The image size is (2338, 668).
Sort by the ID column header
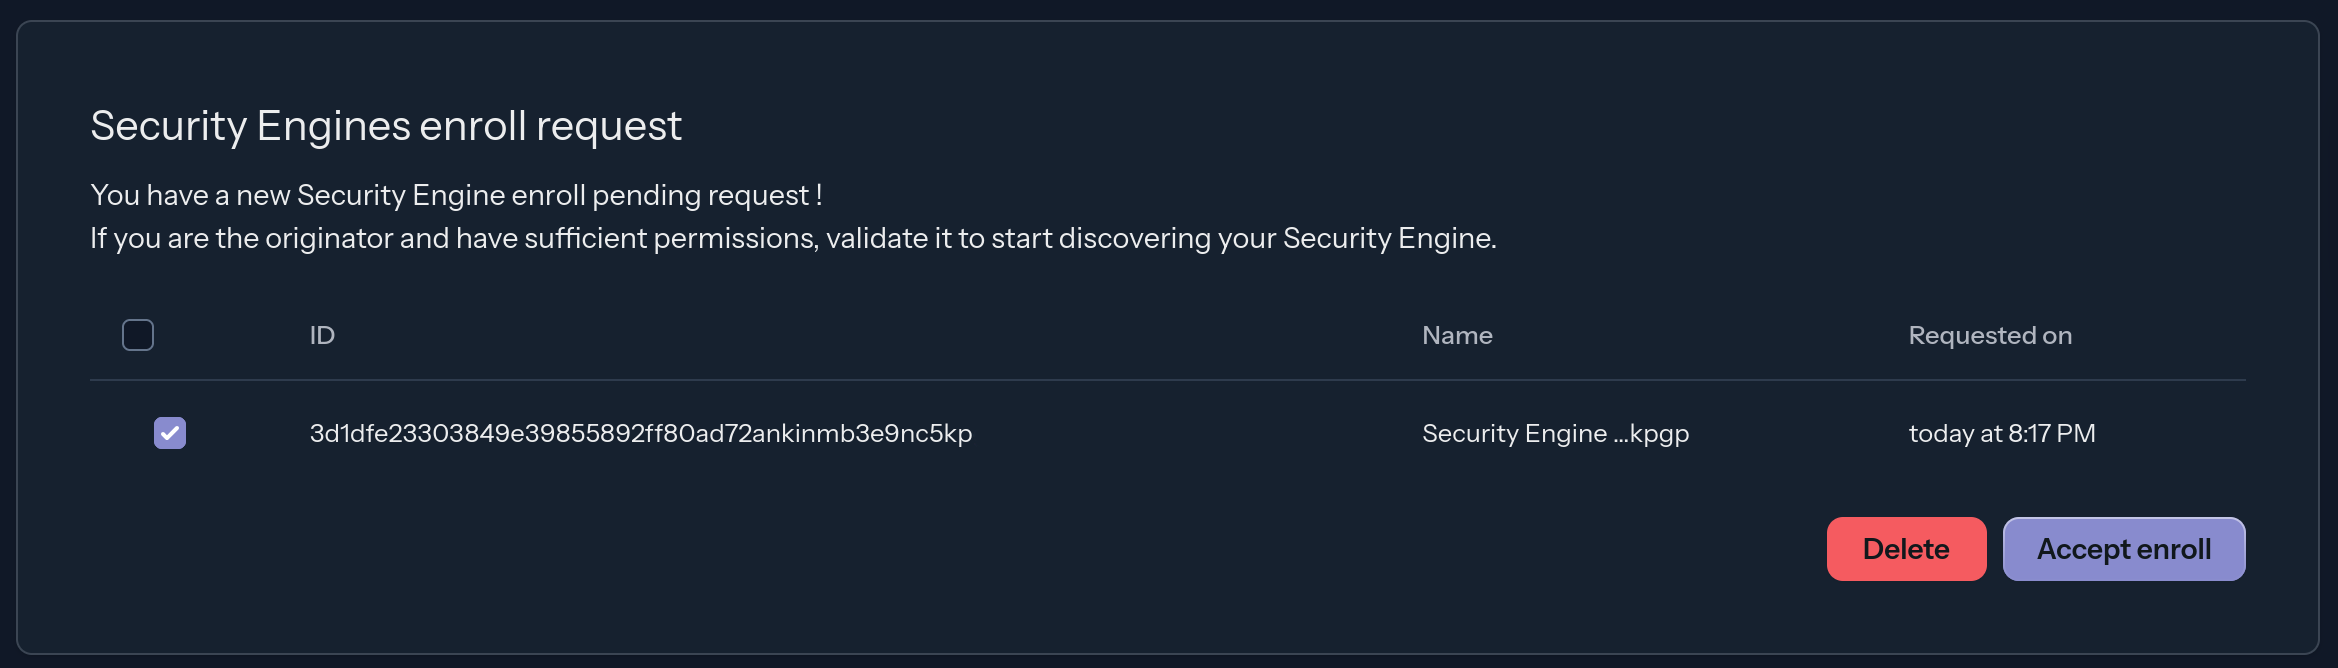tap(322, 335)
